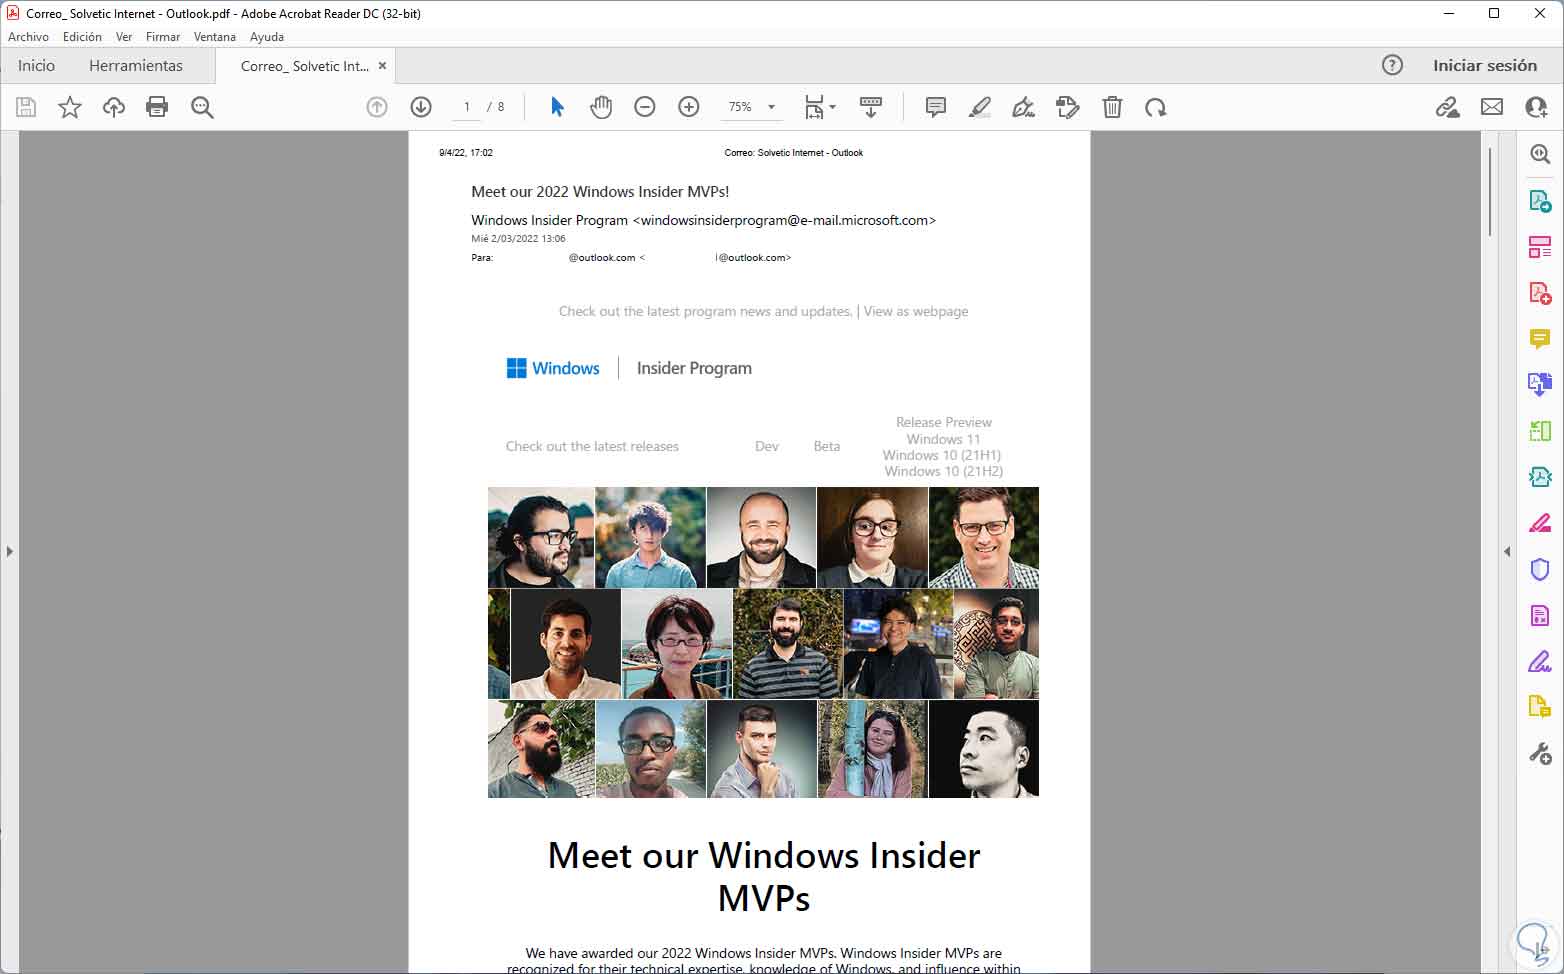Add file to starred with star icon
The height and width of the screenshot is (974, 1564).
[x=70, y=107]
